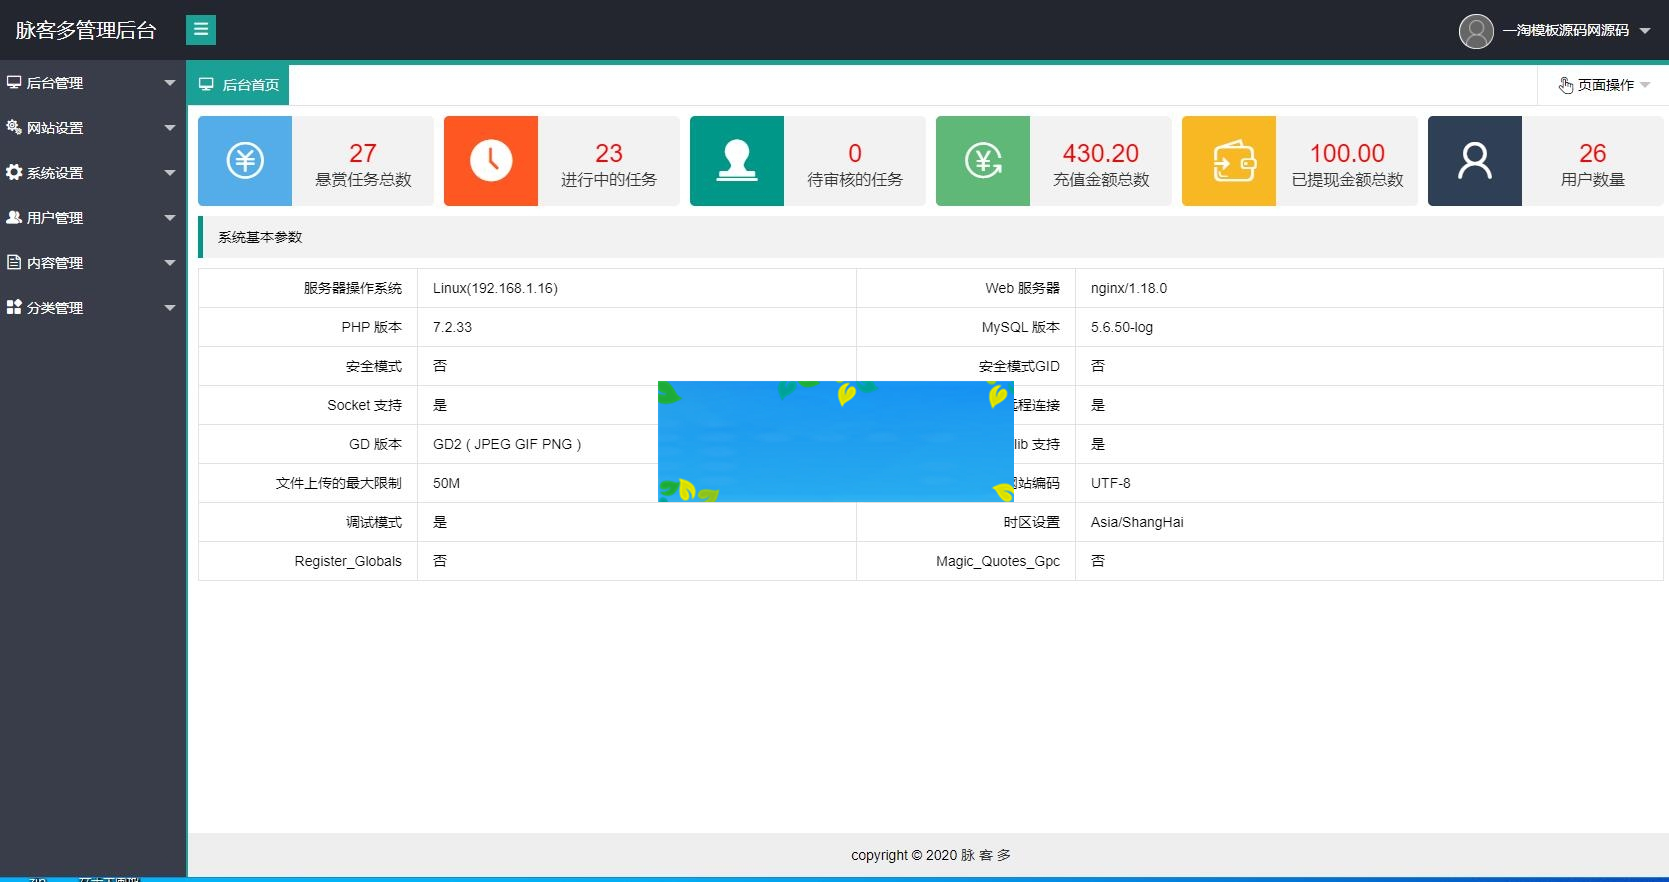This screenshot has width=1669, height=882.
Task: Click the dark blue user count icon
Action: click(1475, 161)
